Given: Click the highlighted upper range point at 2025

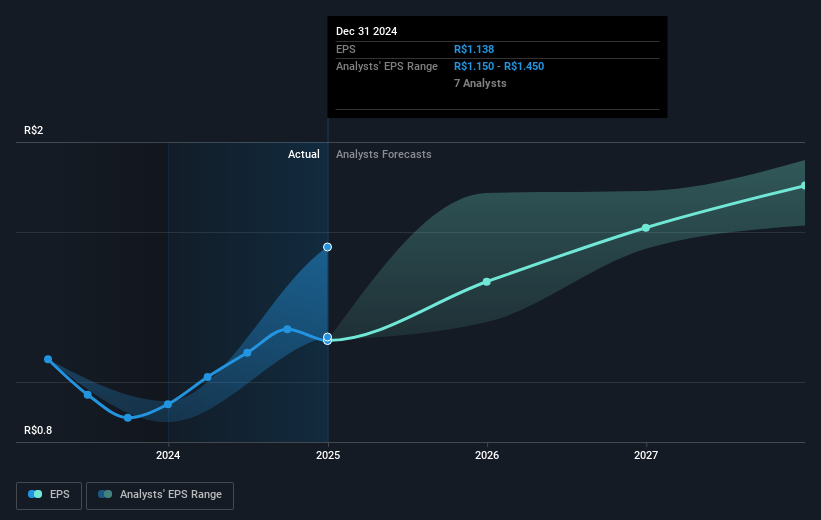Looking at the screenshot, I should tap(327, 247).
